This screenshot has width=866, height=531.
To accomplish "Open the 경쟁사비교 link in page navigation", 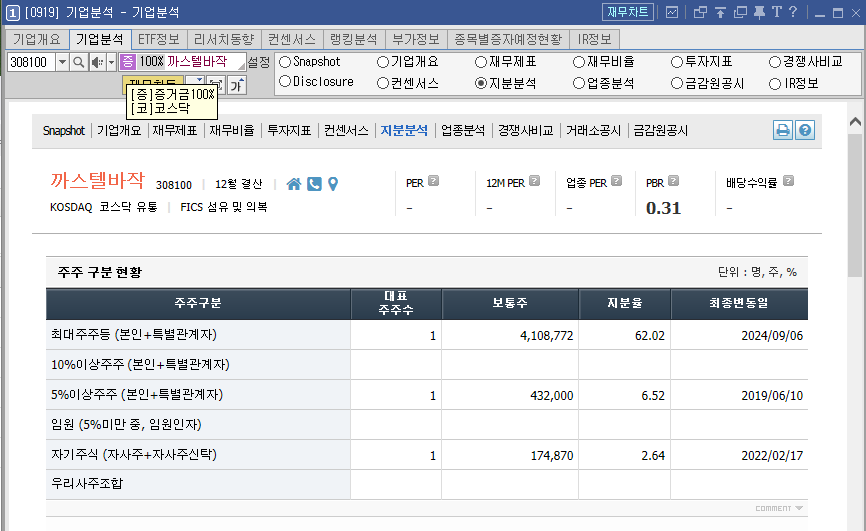I will (x=526, y=131).
